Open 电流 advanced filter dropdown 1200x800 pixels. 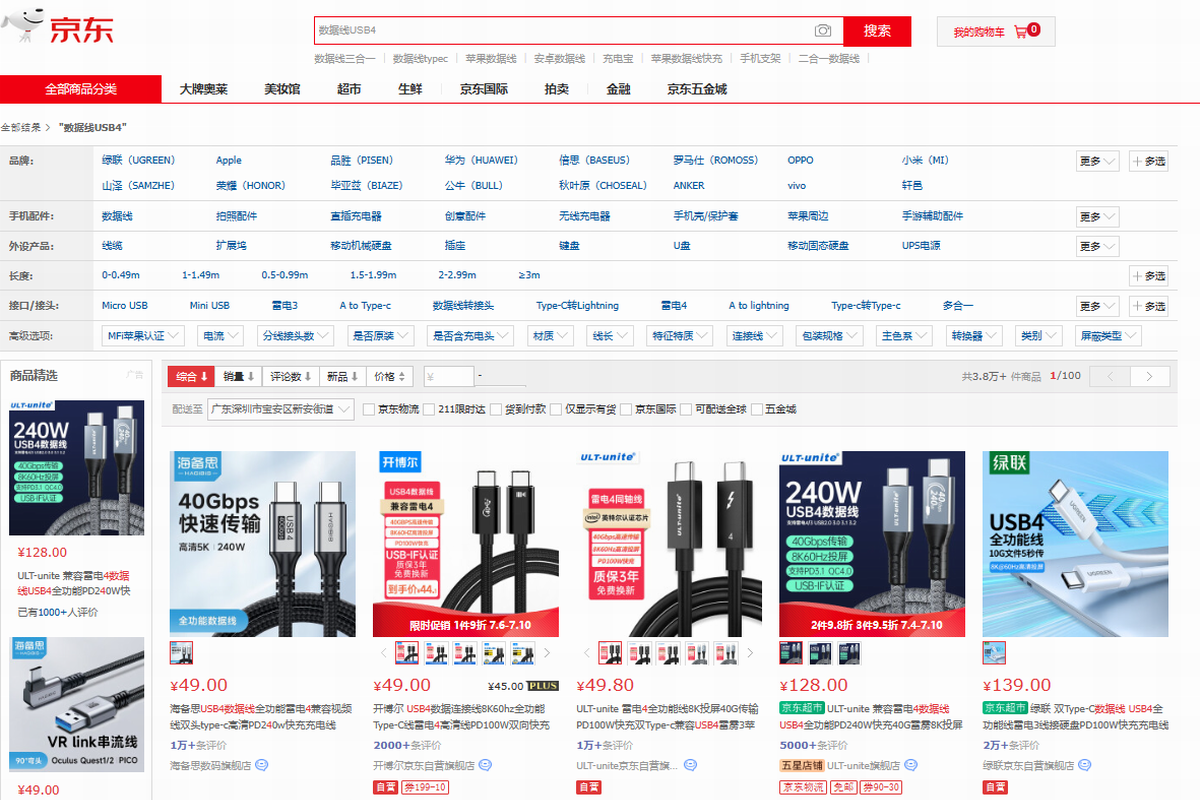(220, 336)
